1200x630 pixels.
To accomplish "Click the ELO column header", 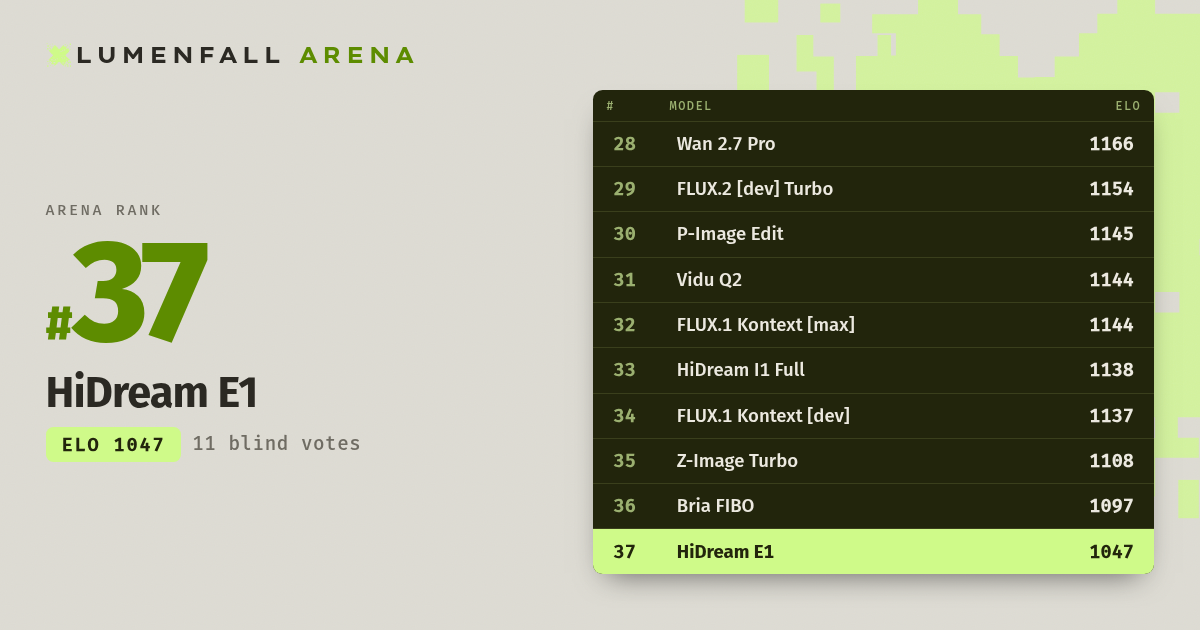I will (x=1128, y=106).
